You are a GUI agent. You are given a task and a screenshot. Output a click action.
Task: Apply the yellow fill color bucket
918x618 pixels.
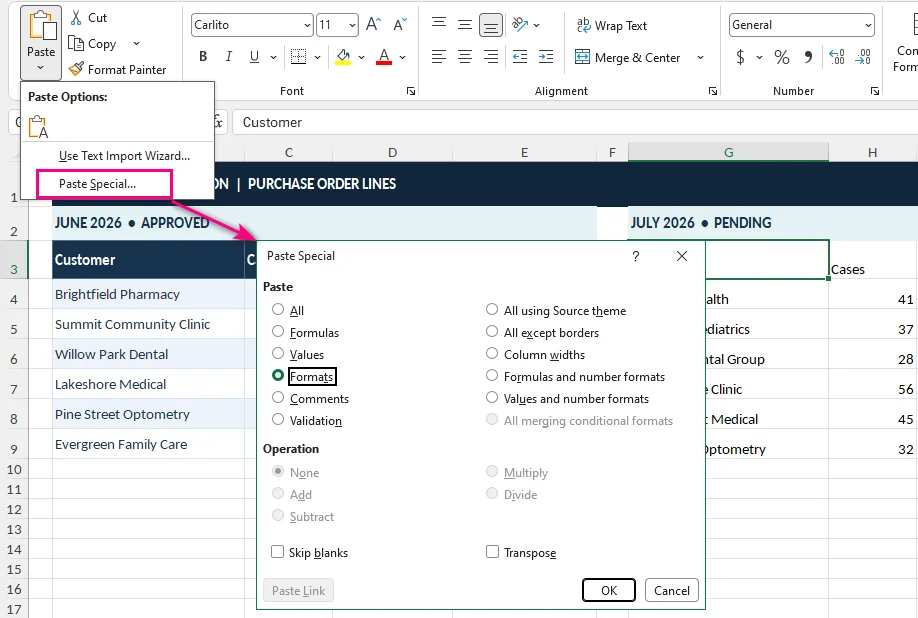tap(343, 57)
